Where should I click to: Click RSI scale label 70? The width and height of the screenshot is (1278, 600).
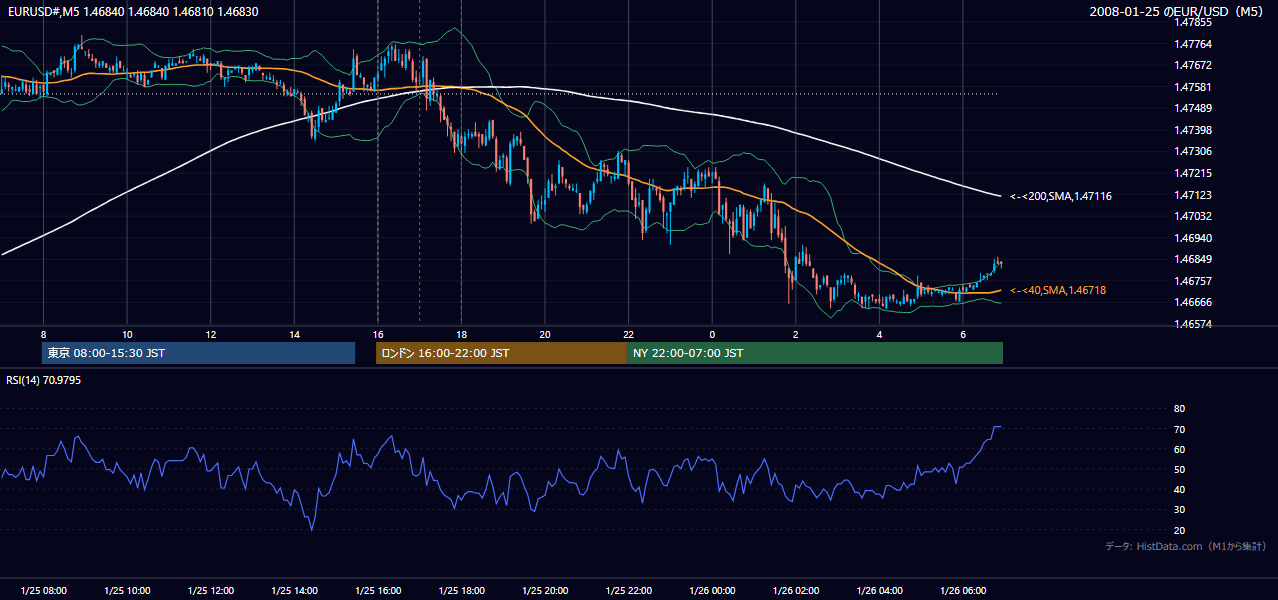click(1179, 429)
